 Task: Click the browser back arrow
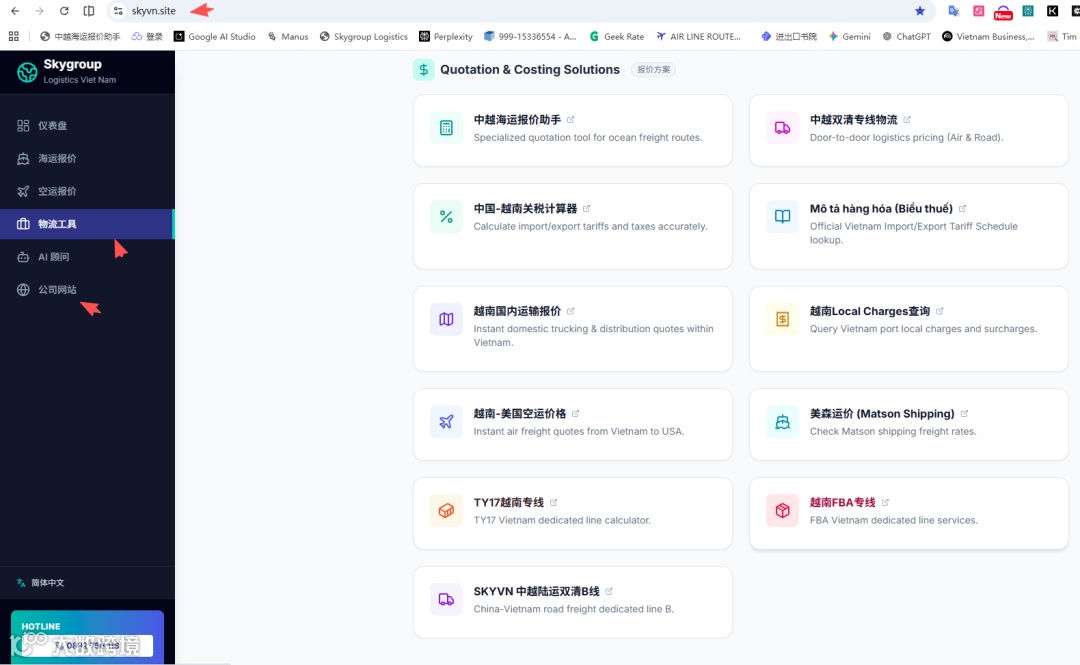pos(15,11)
